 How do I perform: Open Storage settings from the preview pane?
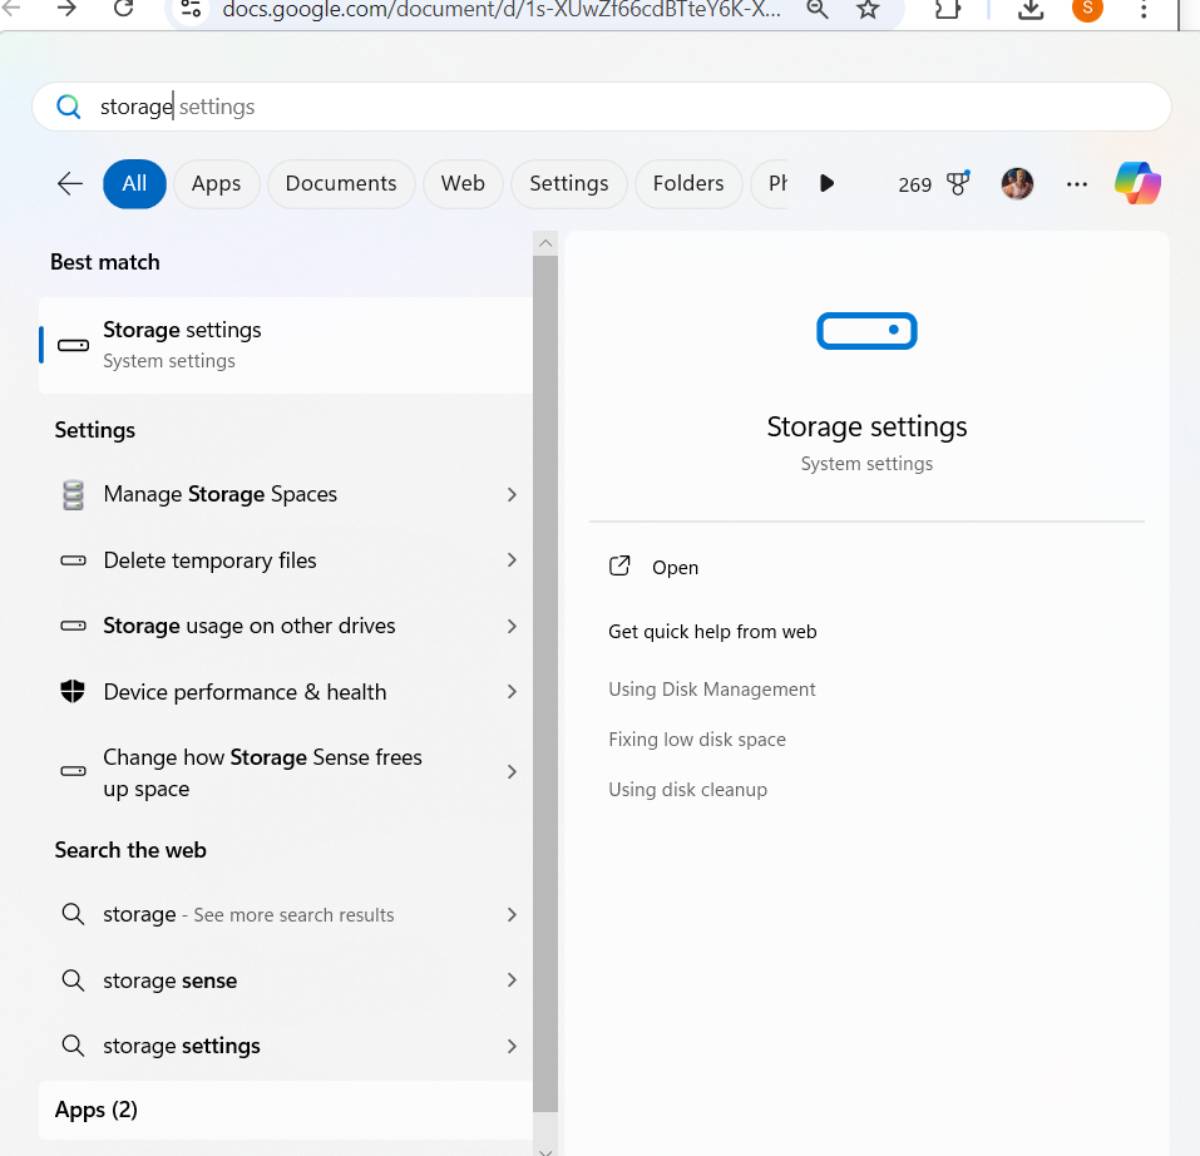pyautogui.click(x=674, y=568)
